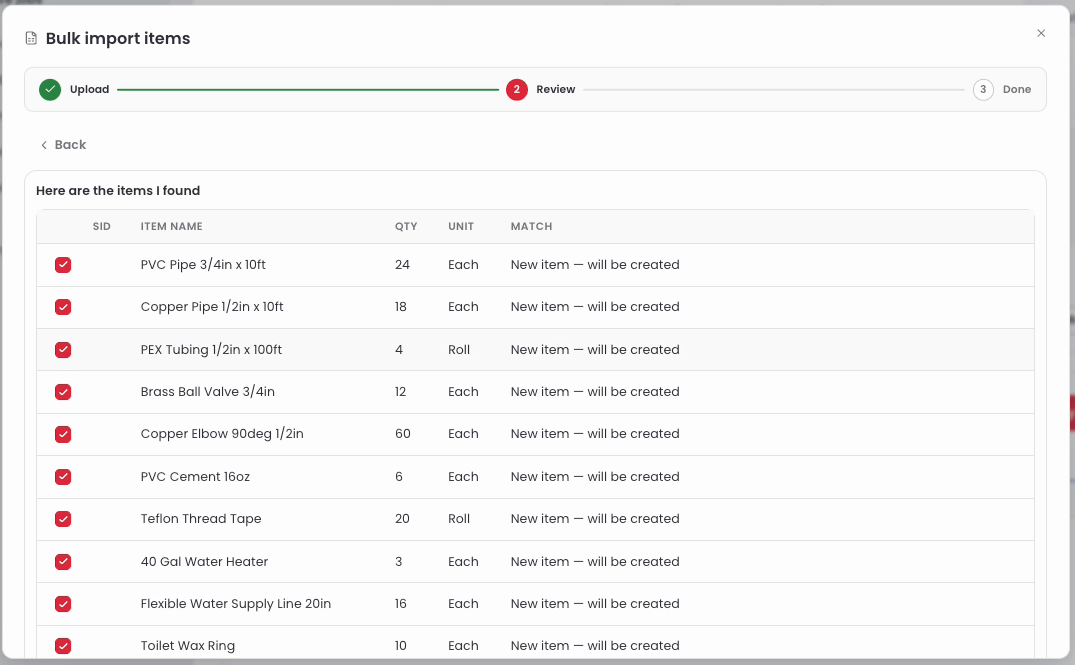Close the Bulk import items dialog
1075x665 pixels.
(x=1041, y=33)
